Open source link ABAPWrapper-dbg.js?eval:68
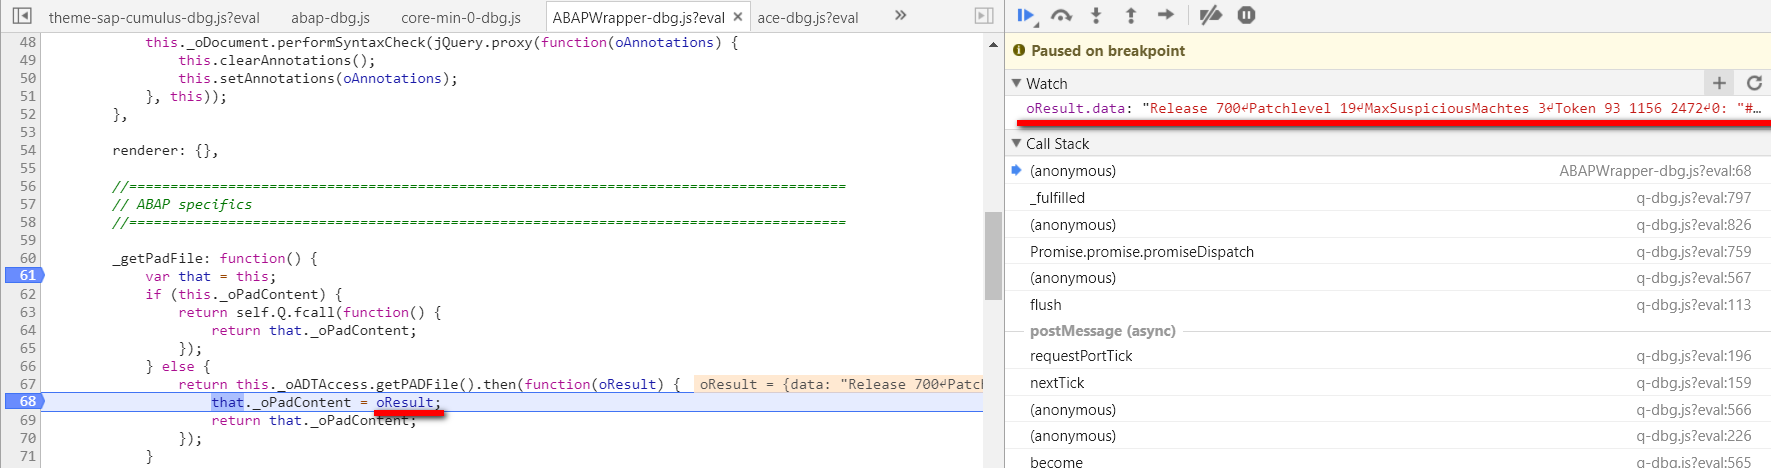Screen dimensions: 1771x468 [1655, 171]
